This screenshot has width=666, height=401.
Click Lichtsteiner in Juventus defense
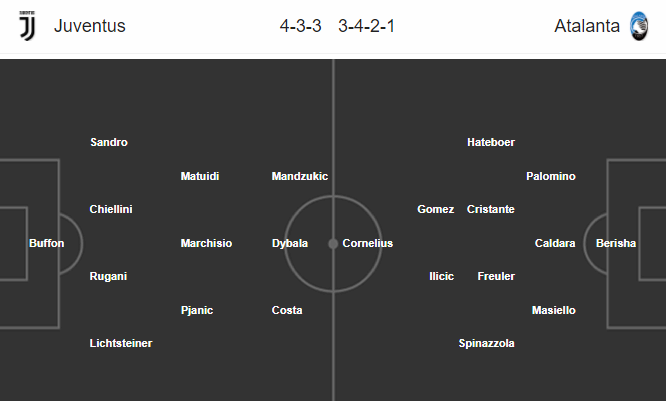[121, 343]
